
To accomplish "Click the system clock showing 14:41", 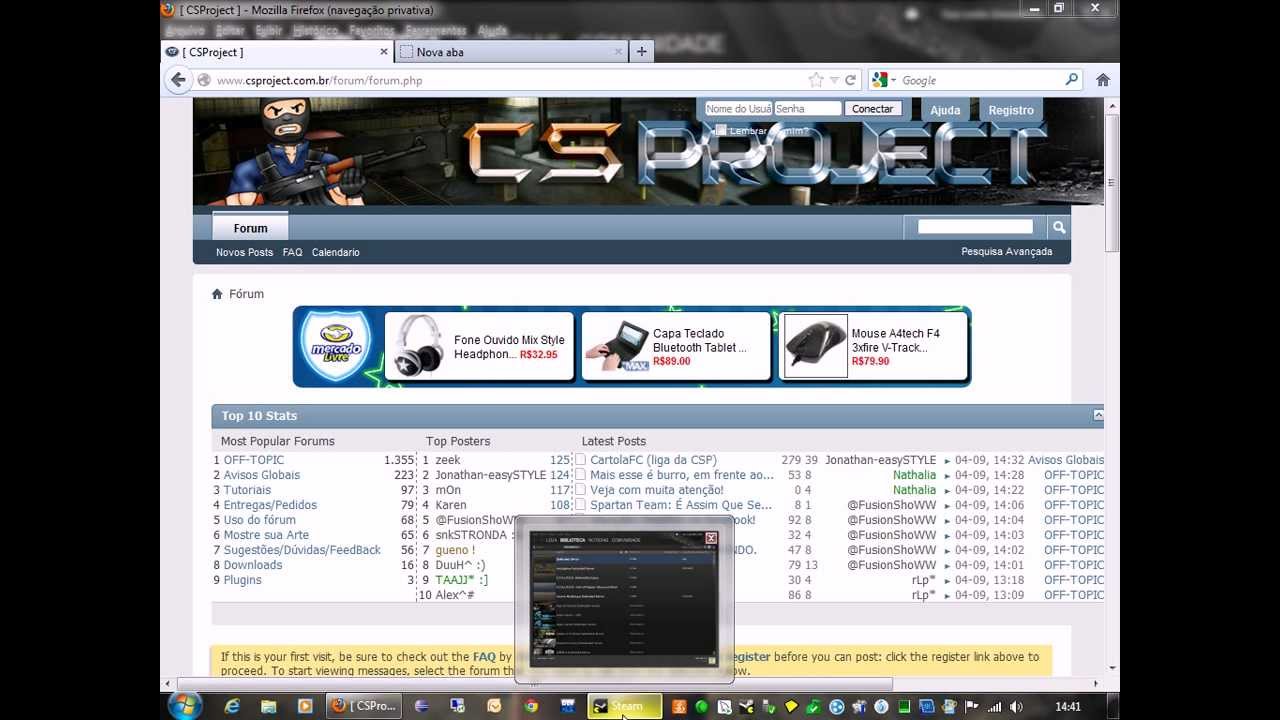I will click(x=1068, y=707).
